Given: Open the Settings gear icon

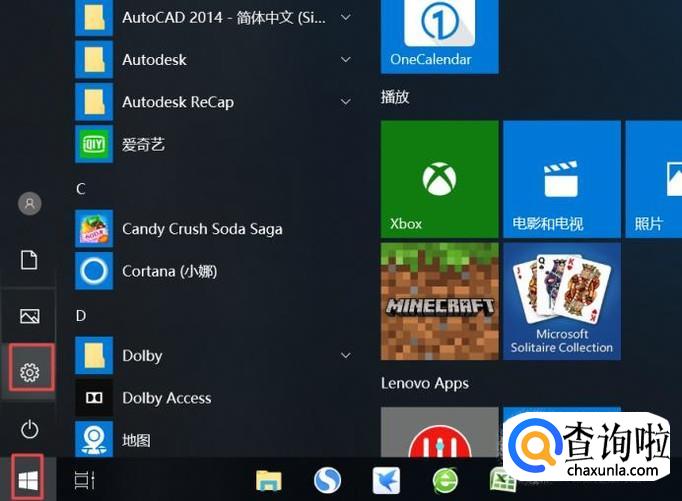Looking at the screenshot, I should click(30, 372).
